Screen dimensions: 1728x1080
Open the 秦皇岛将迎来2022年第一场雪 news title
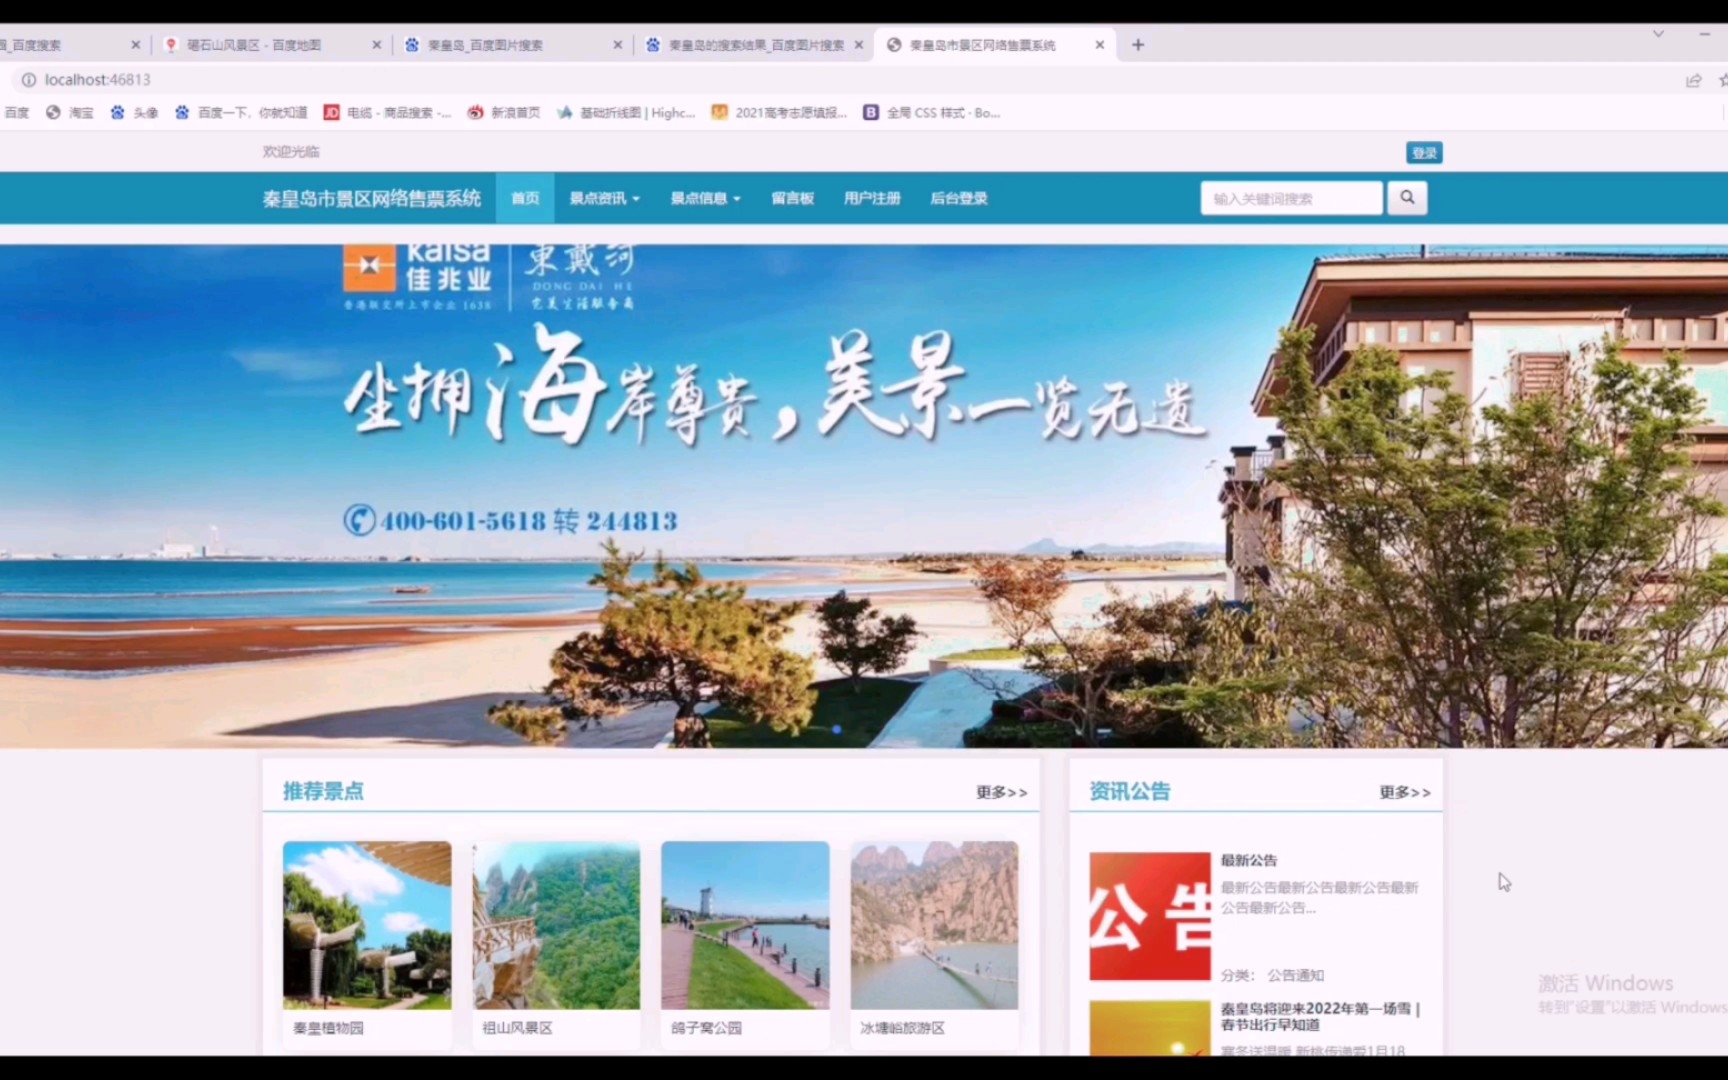tap(1320, 1016)
